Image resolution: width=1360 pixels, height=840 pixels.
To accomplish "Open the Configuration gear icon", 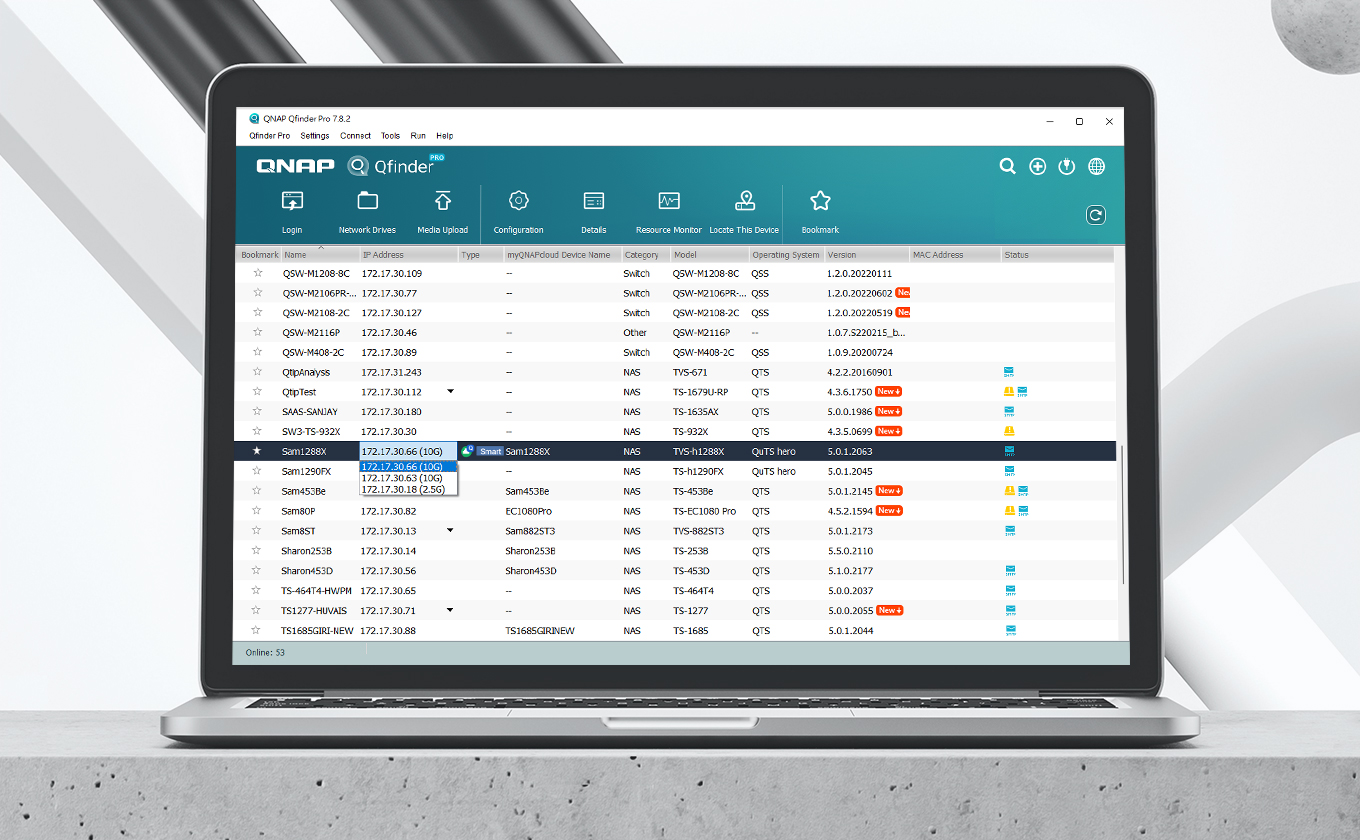I will click(518, 202).
